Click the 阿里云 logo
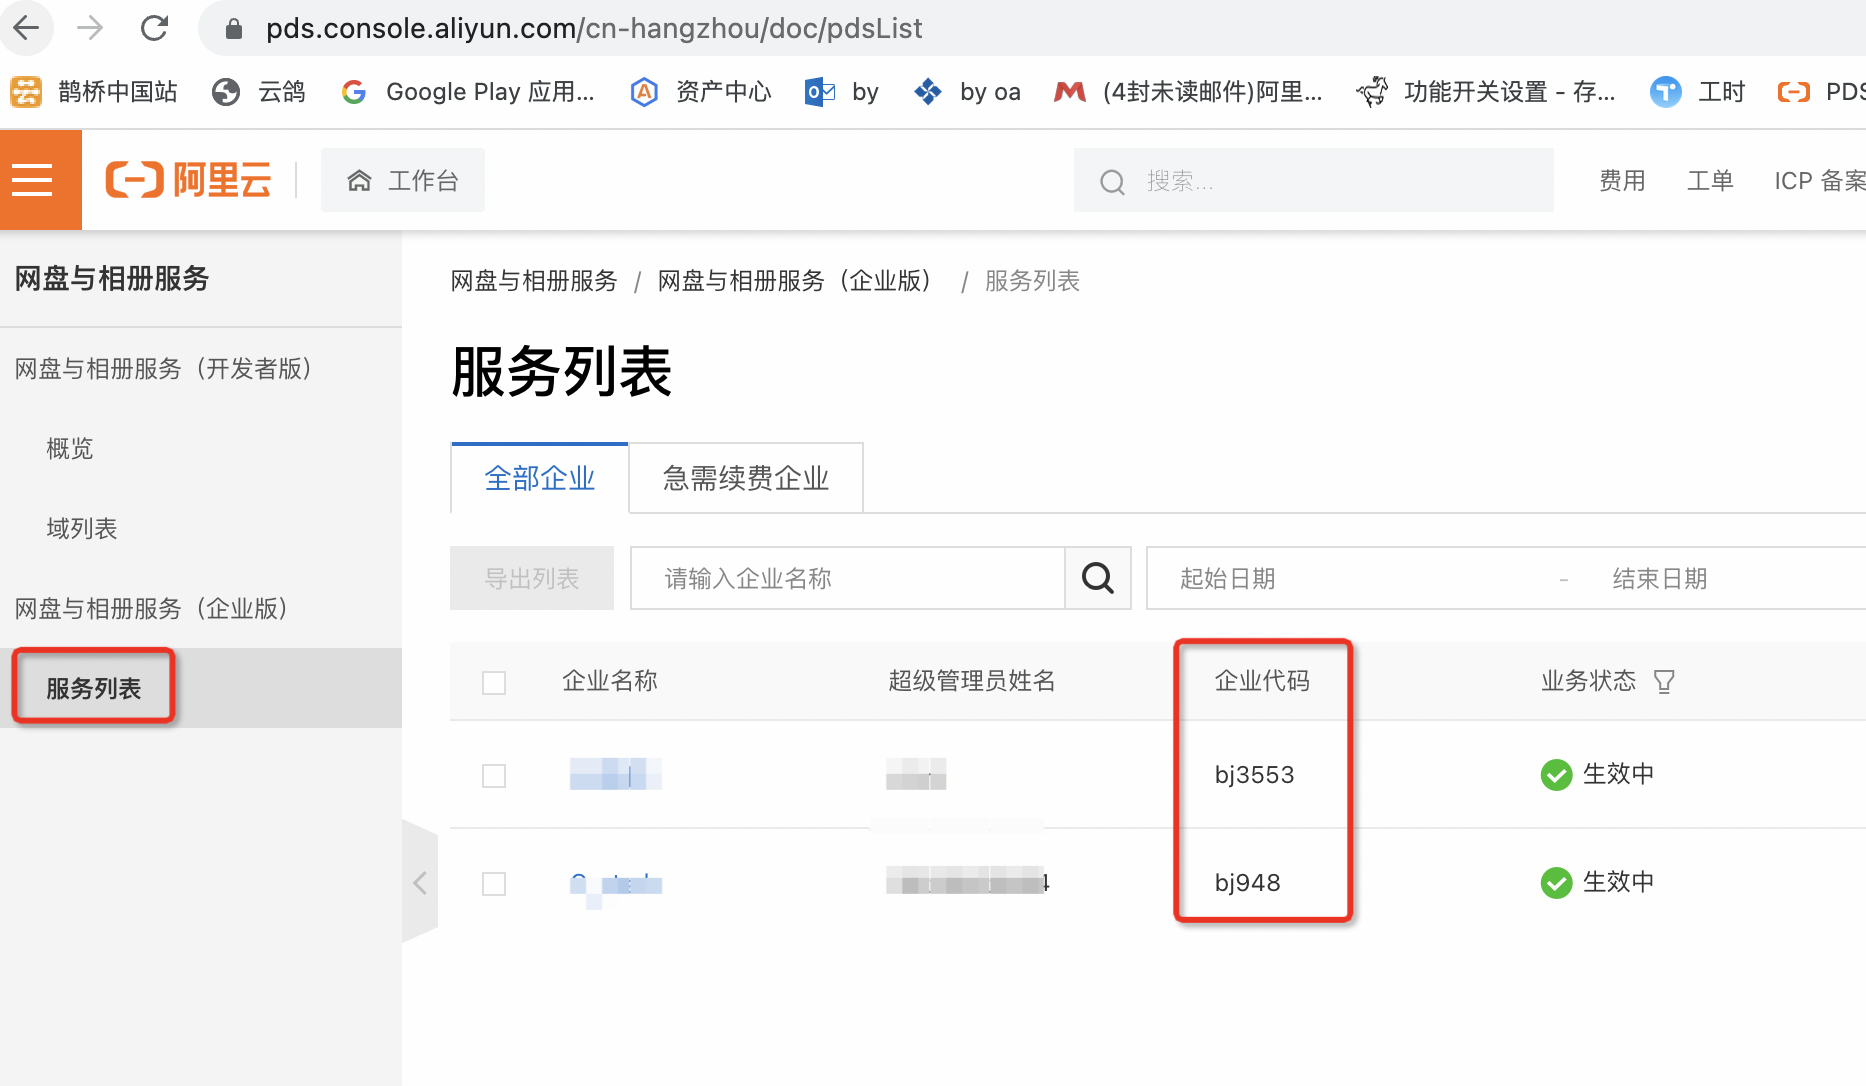Screen dimensions: 1866x1086 189,180
